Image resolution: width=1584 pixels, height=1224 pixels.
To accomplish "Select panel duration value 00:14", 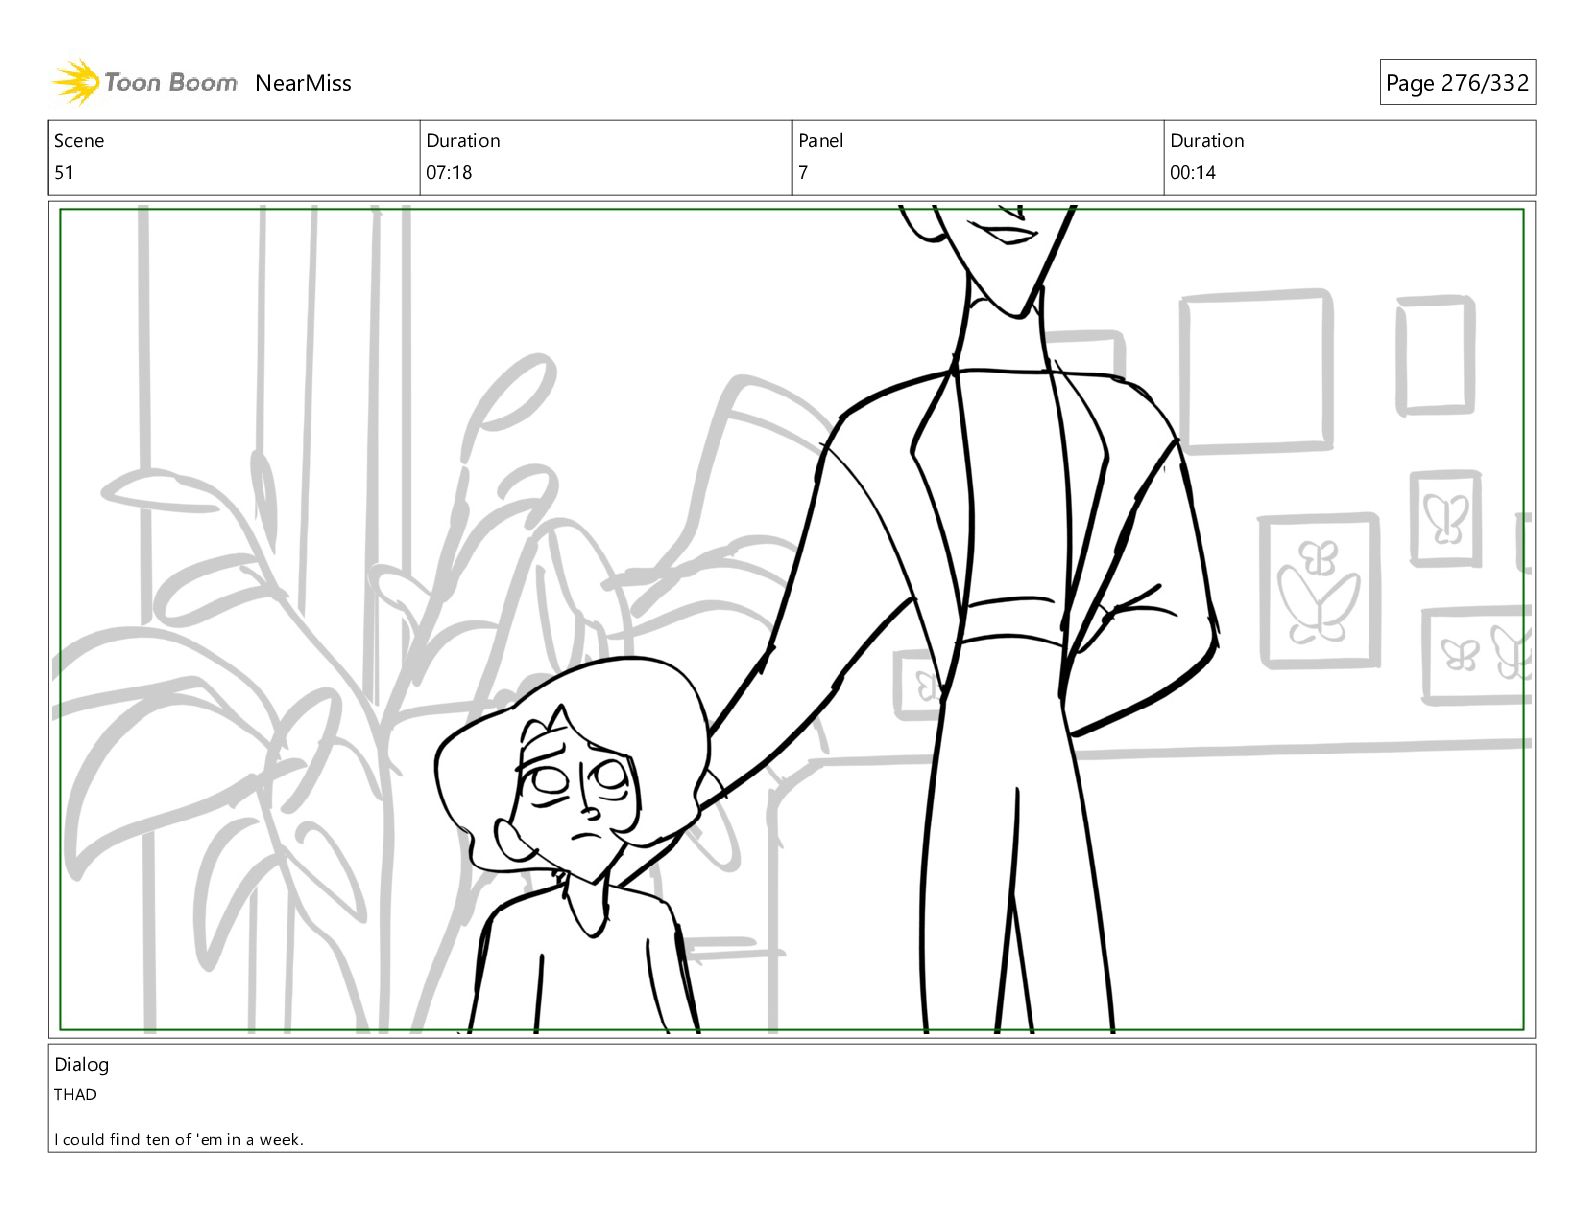I will 1193,172.
